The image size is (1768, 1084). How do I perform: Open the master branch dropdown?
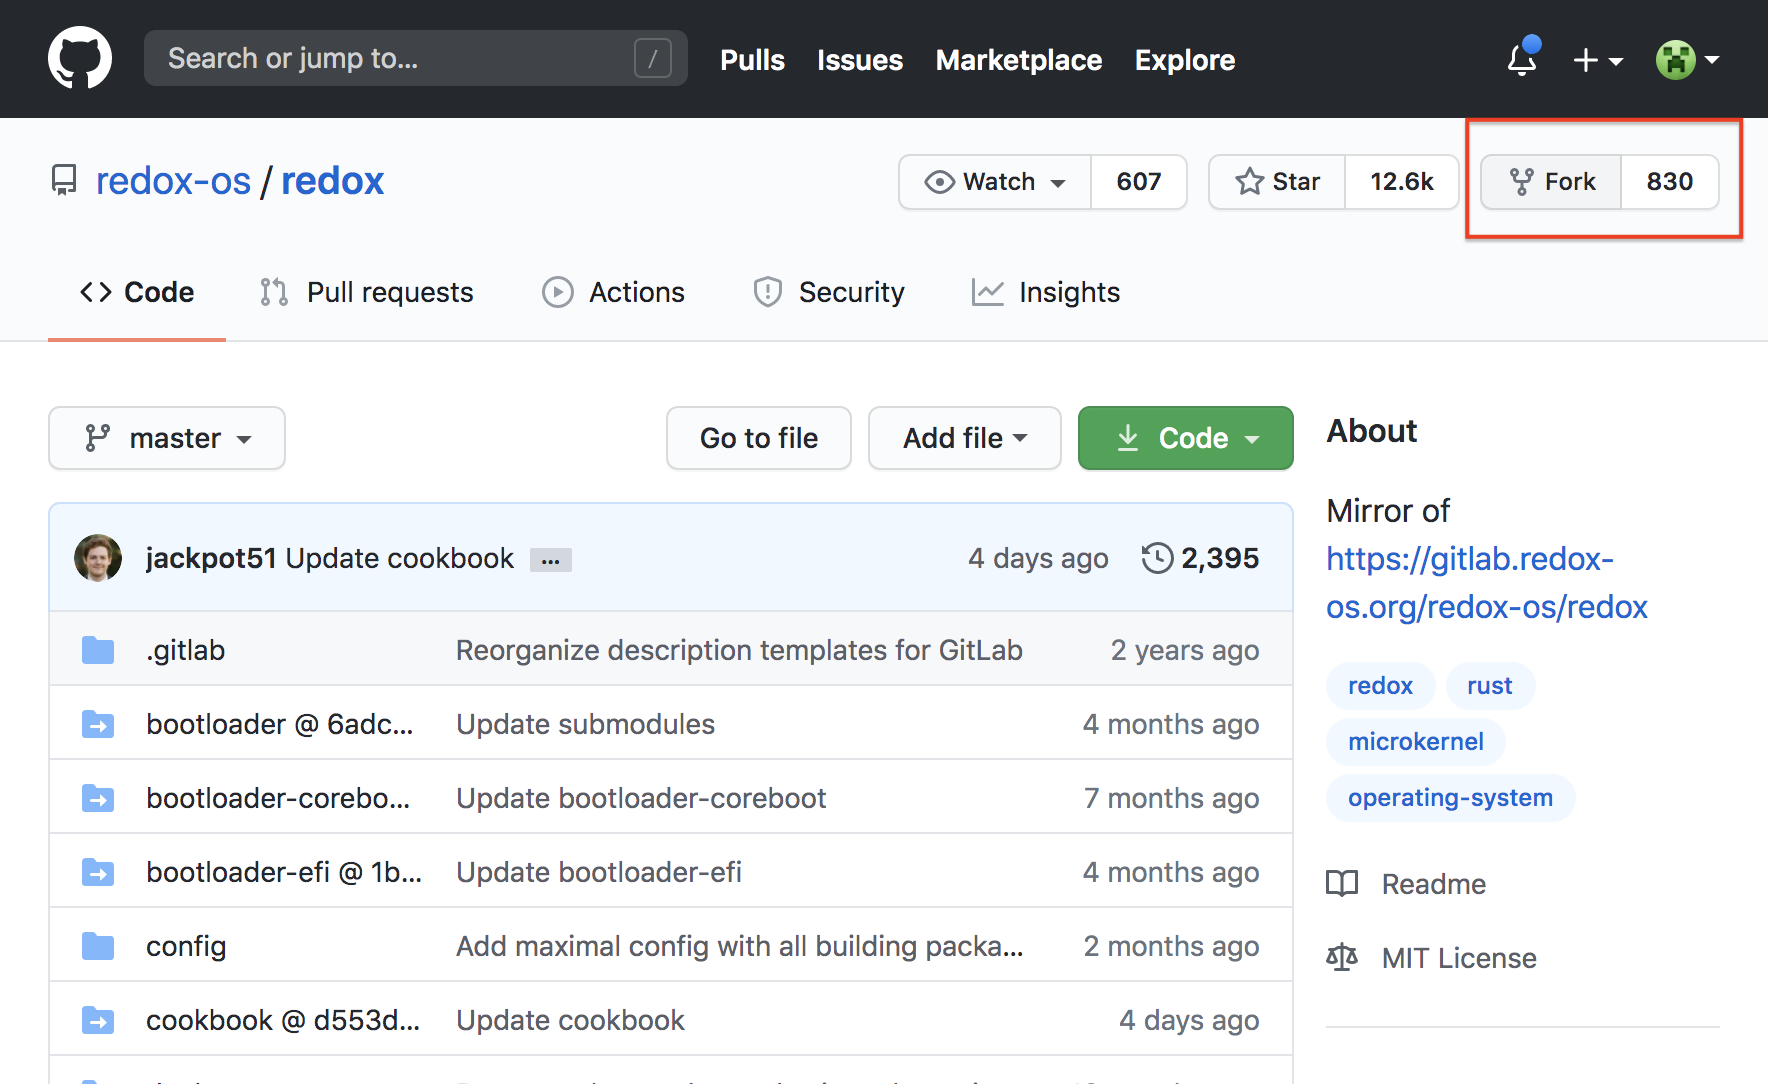(x=166, y=438)
